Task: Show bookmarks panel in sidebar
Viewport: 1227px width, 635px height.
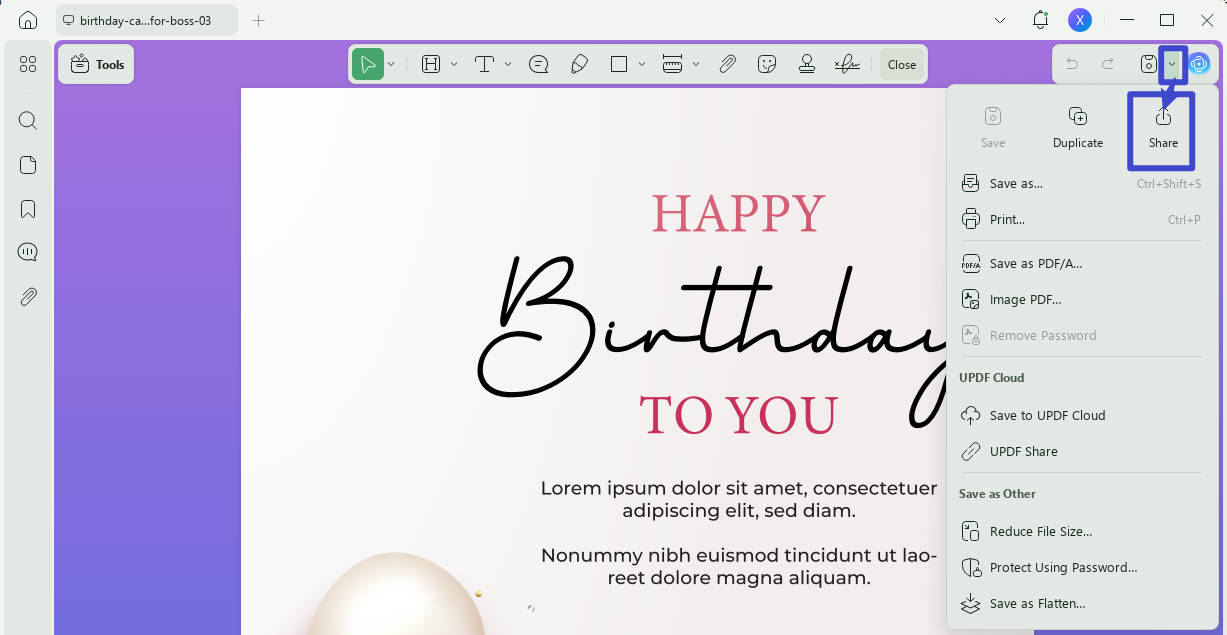Action: click(x=28, y=209)
